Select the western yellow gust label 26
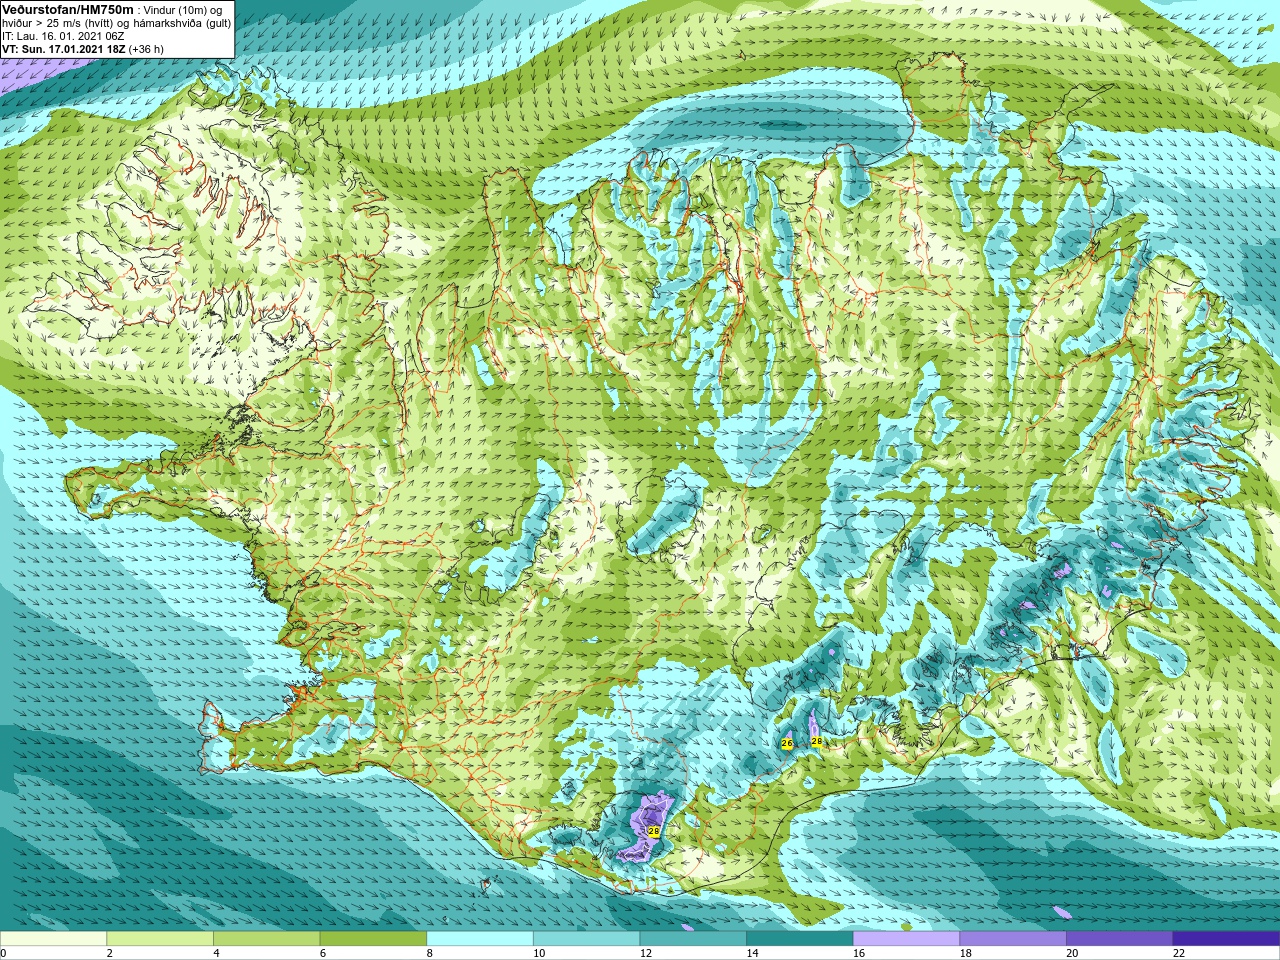 click(787, 743)
